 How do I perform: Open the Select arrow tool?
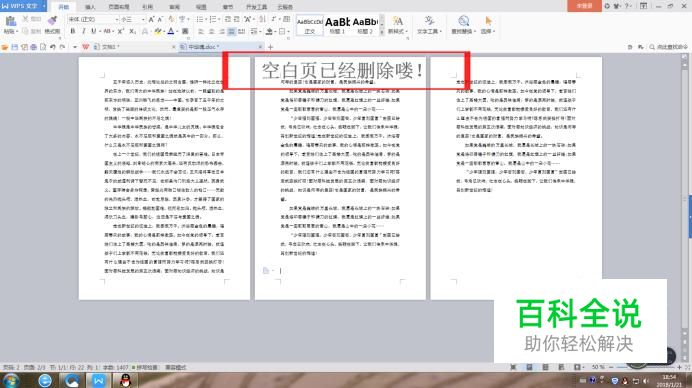click(x=488, y=25)
